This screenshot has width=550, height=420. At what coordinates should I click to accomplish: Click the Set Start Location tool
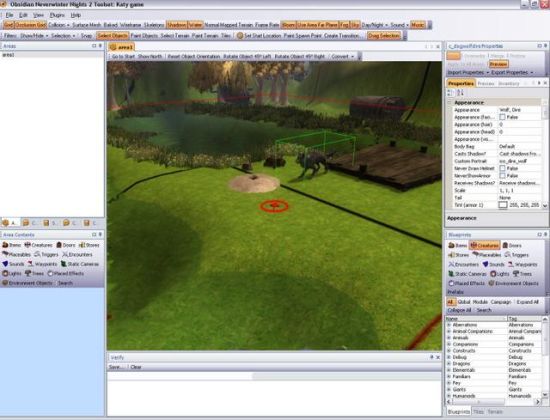pyautogui.click(x=259, y=35)
